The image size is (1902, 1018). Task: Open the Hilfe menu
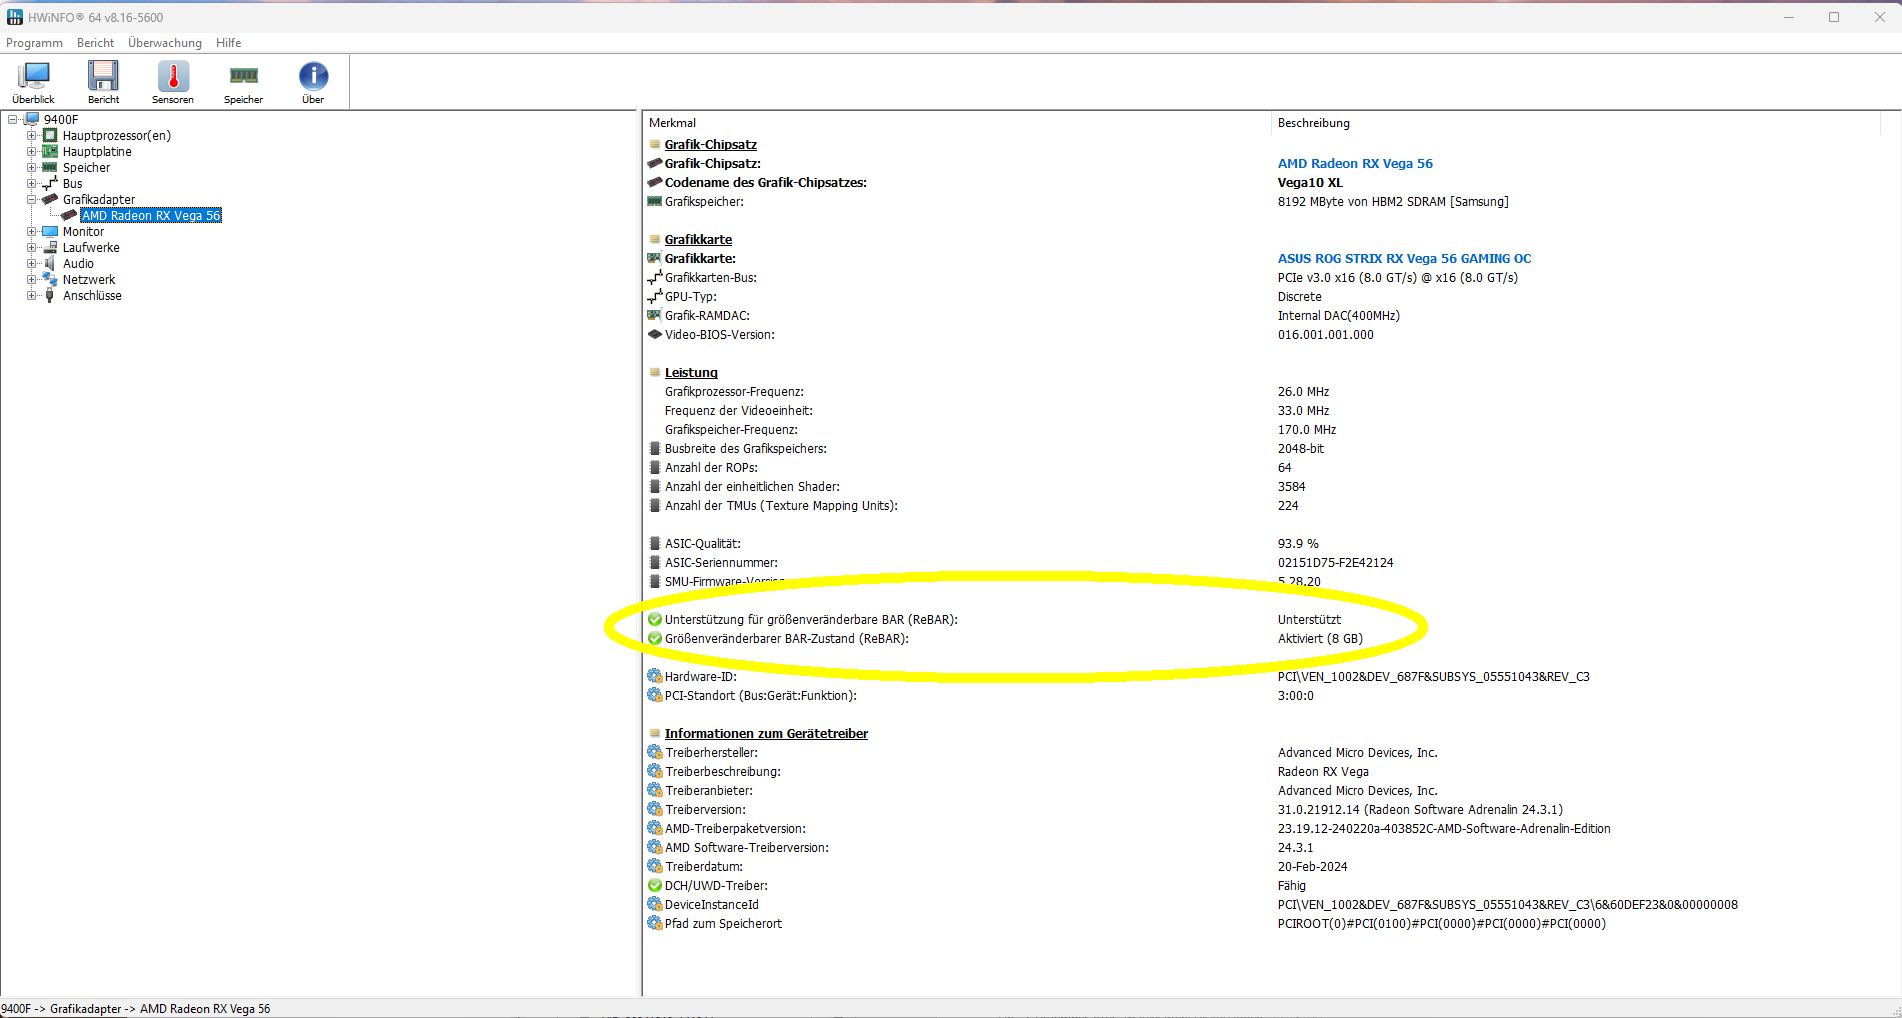[228, 43]
